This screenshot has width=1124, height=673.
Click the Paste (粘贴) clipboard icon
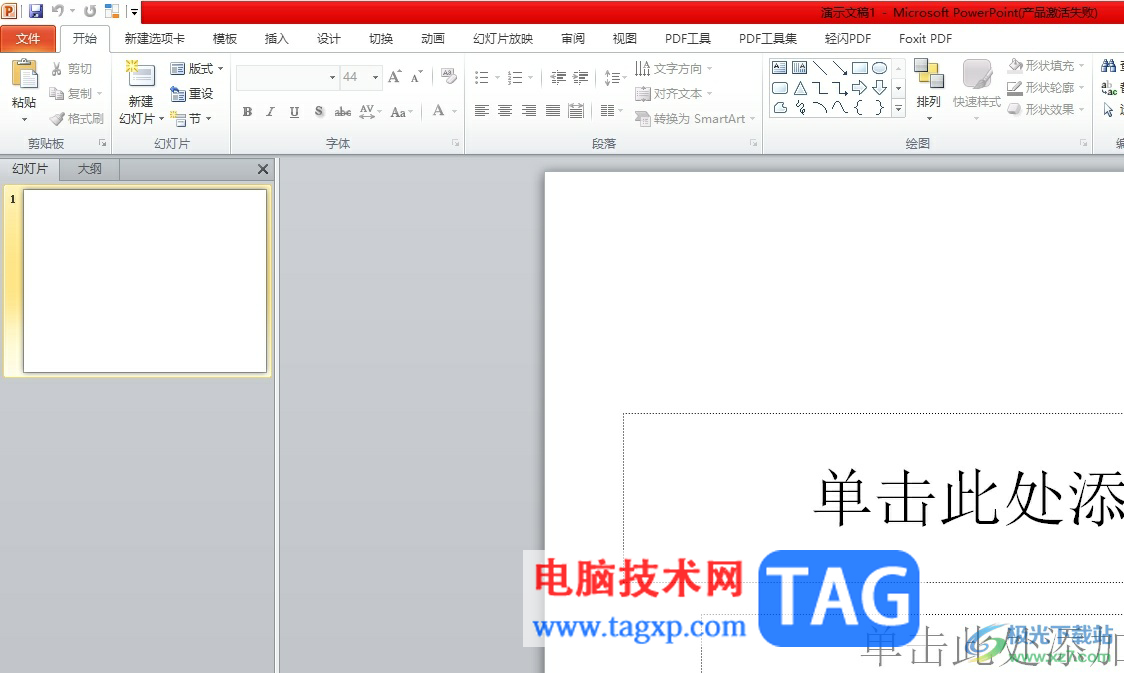coord(24,75)
